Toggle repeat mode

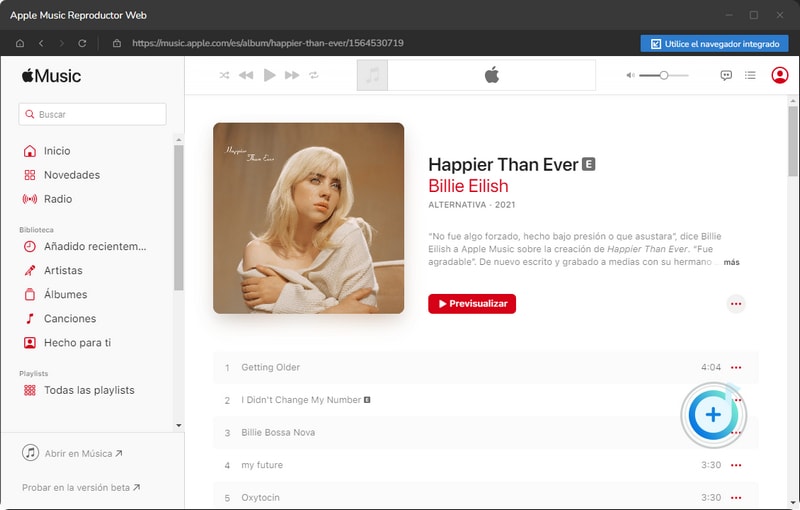(314, 75)
